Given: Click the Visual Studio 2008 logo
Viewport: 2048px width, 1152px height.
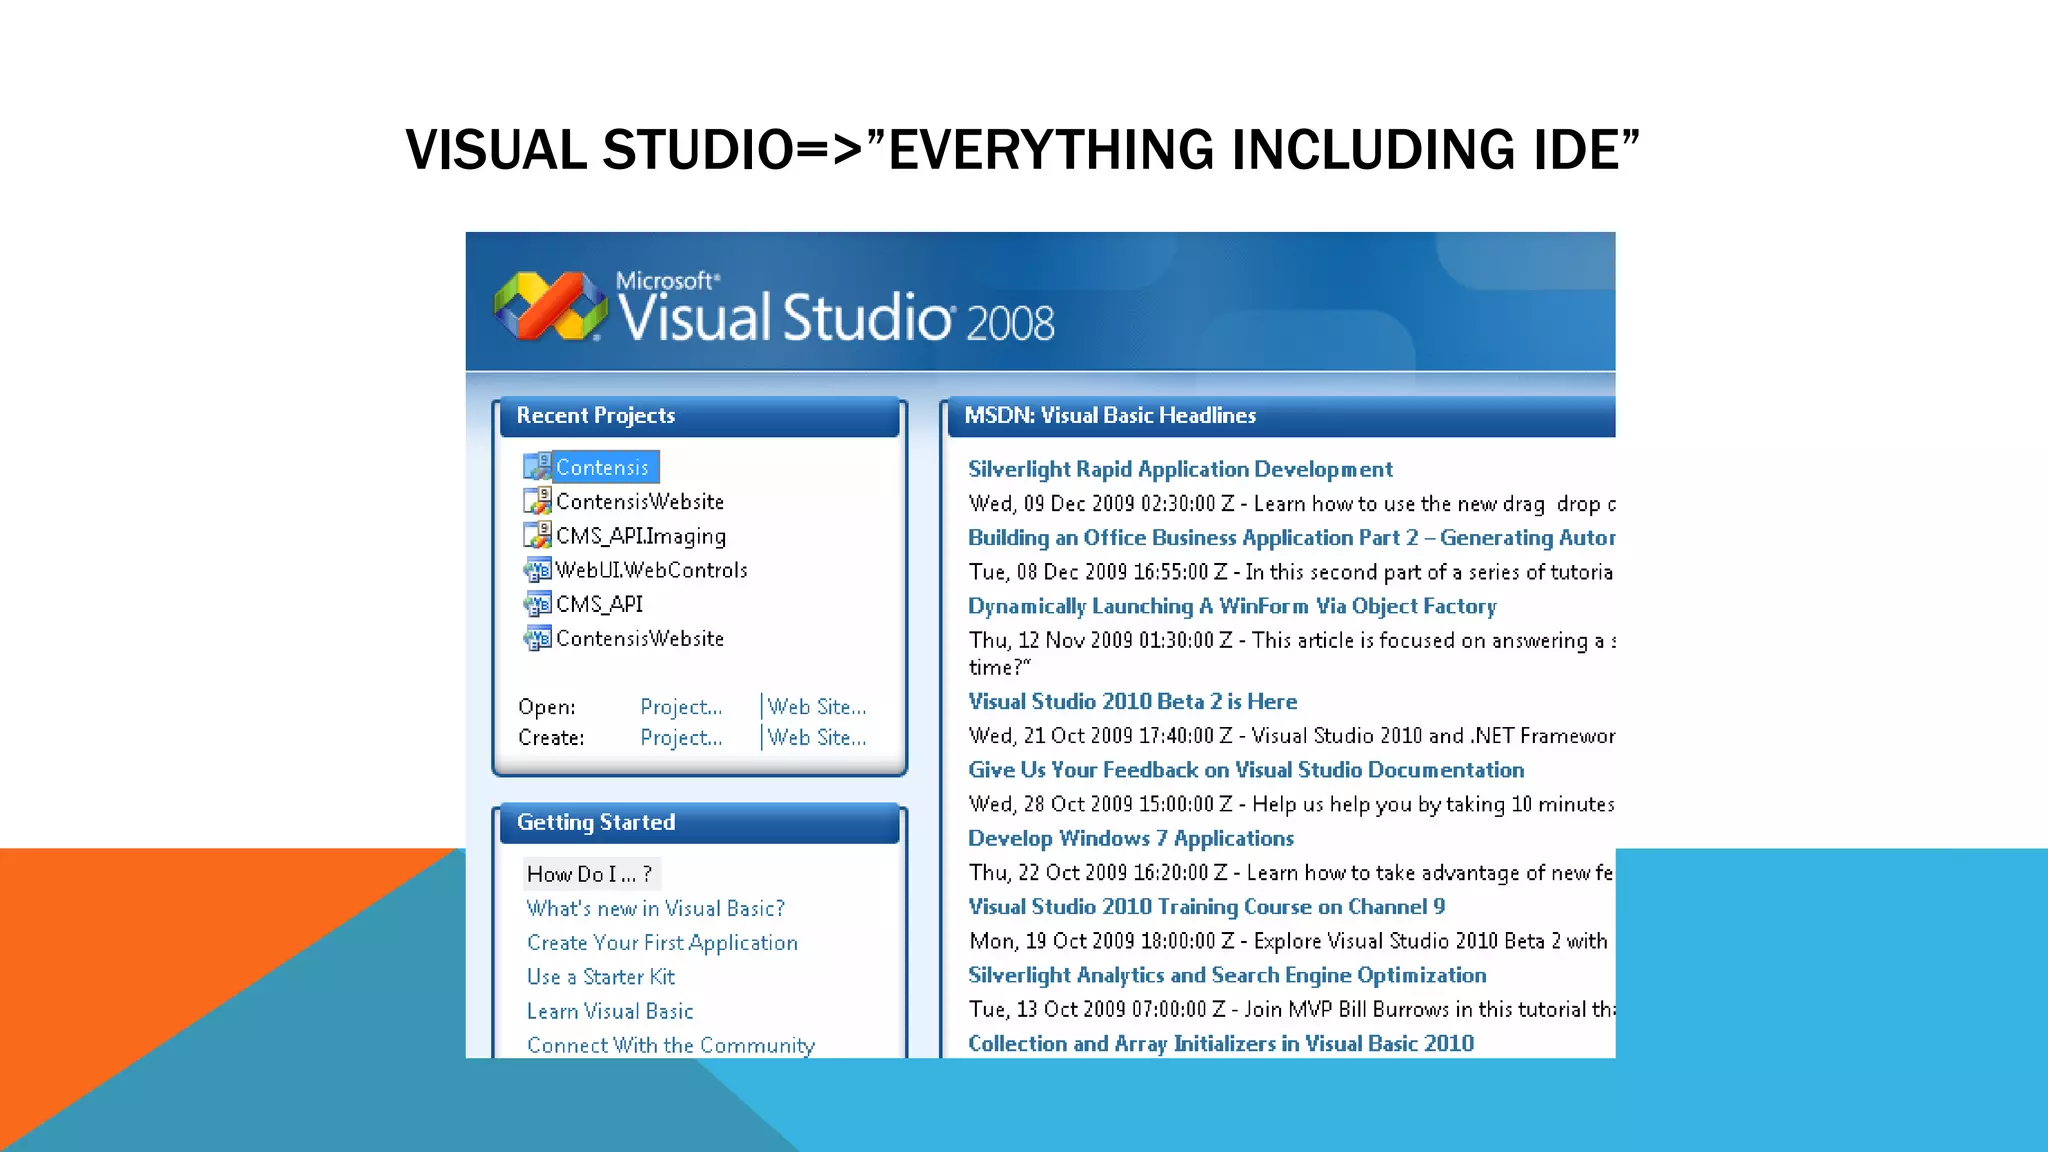Looking at the screenshot, I should pyautogui.click(x=550, y=306).
